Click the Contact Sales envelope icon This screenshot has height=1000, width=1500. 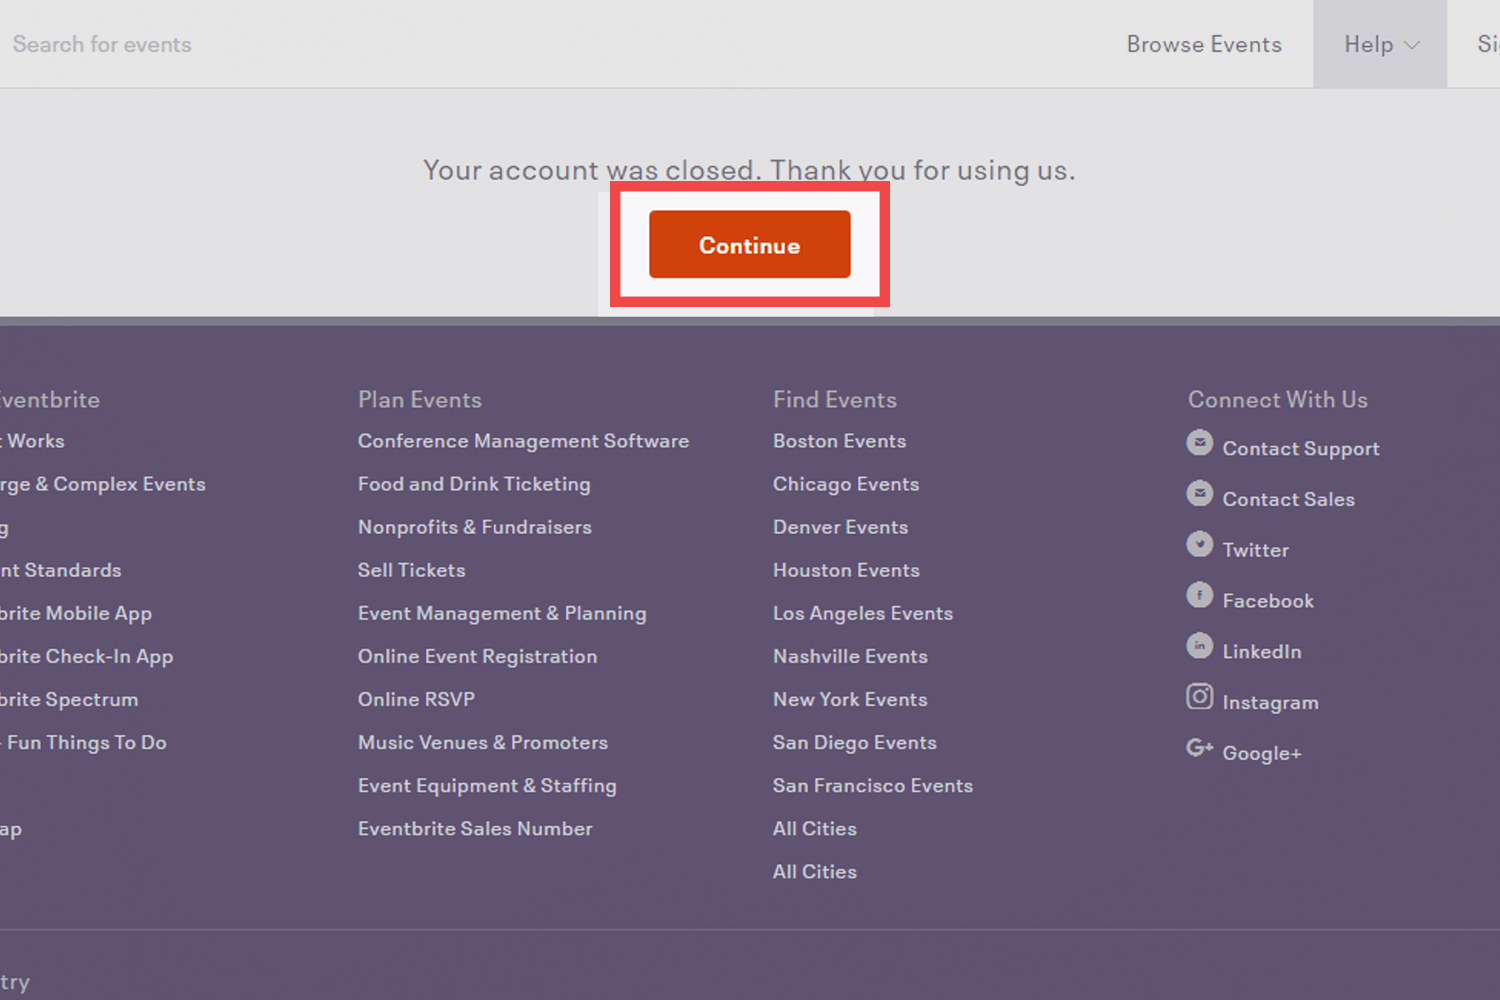point(1199,493)
